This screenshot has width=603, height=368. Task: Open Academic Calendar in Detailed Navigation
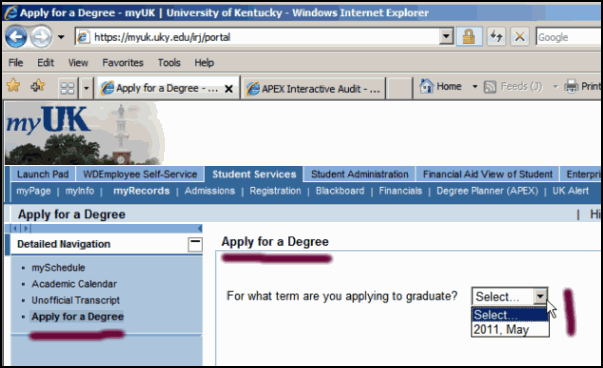74,284
